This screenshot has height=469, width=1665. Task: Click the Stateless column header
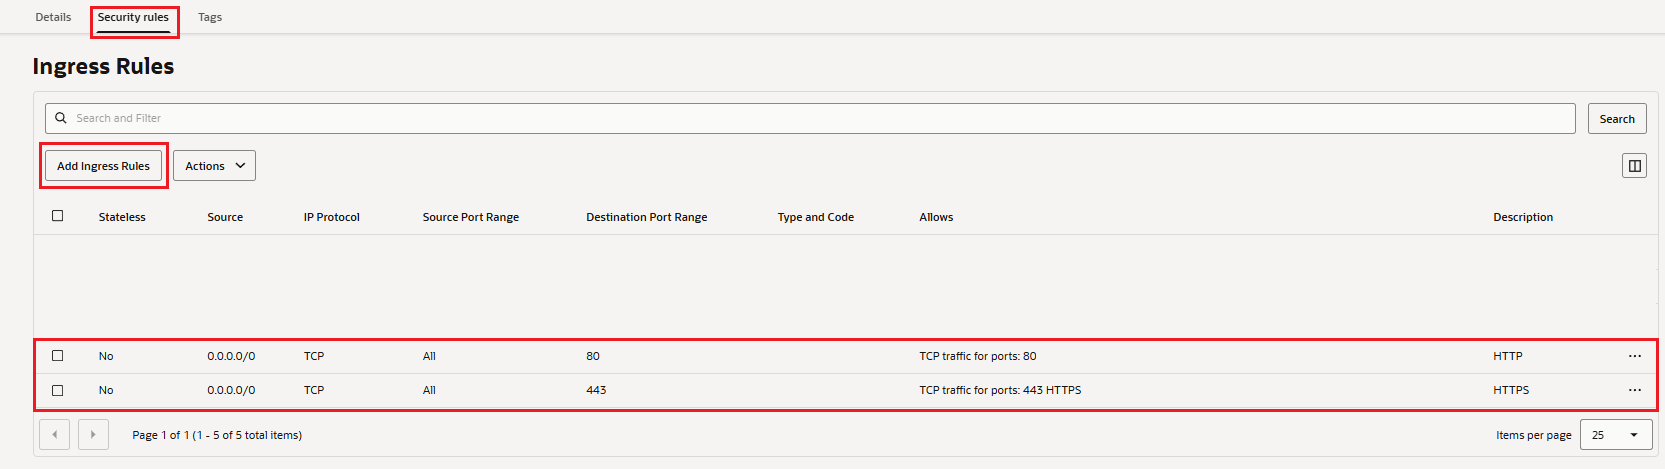click(122, 217)
